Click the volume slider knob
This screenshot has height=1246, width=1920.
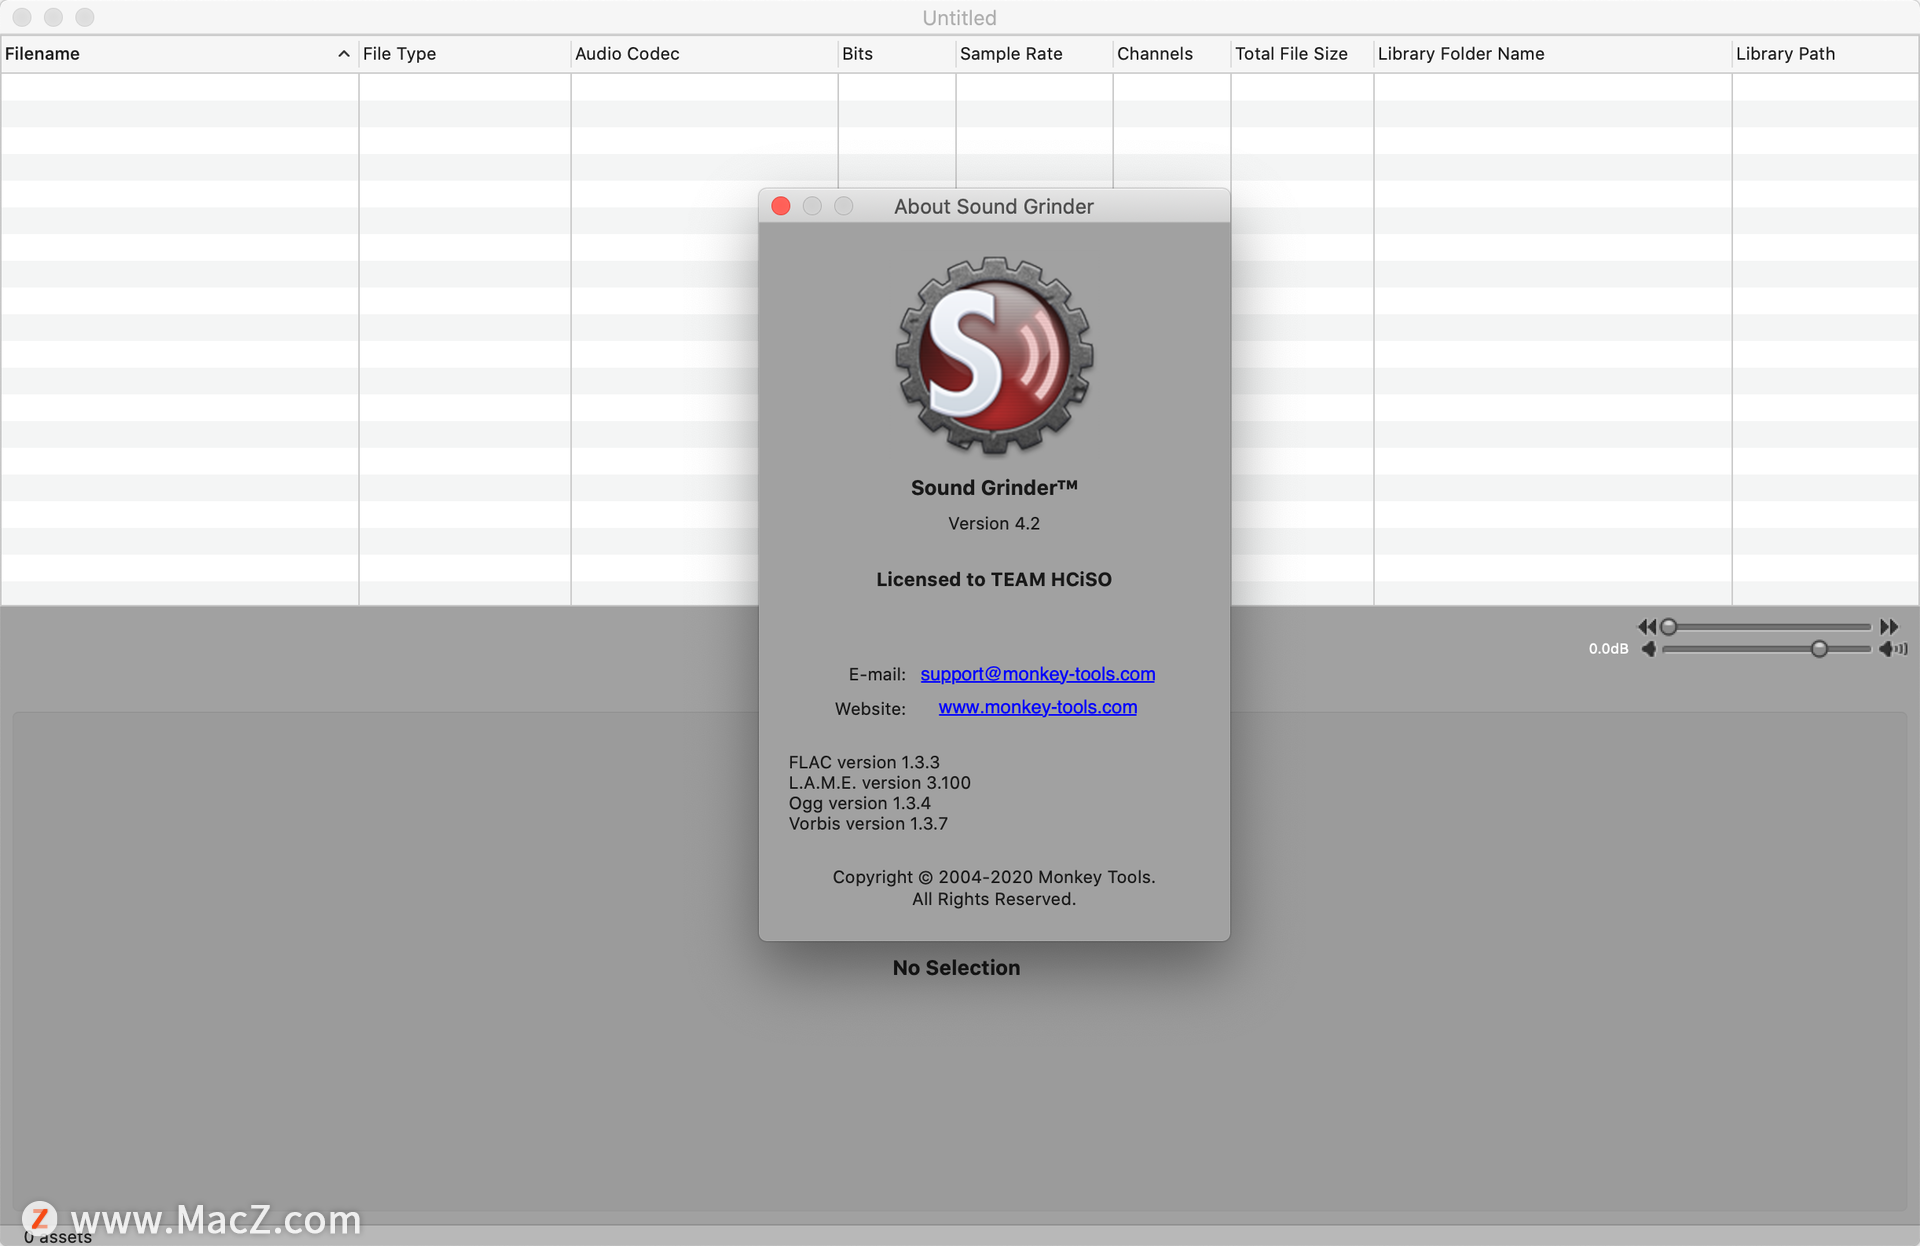1819,649
